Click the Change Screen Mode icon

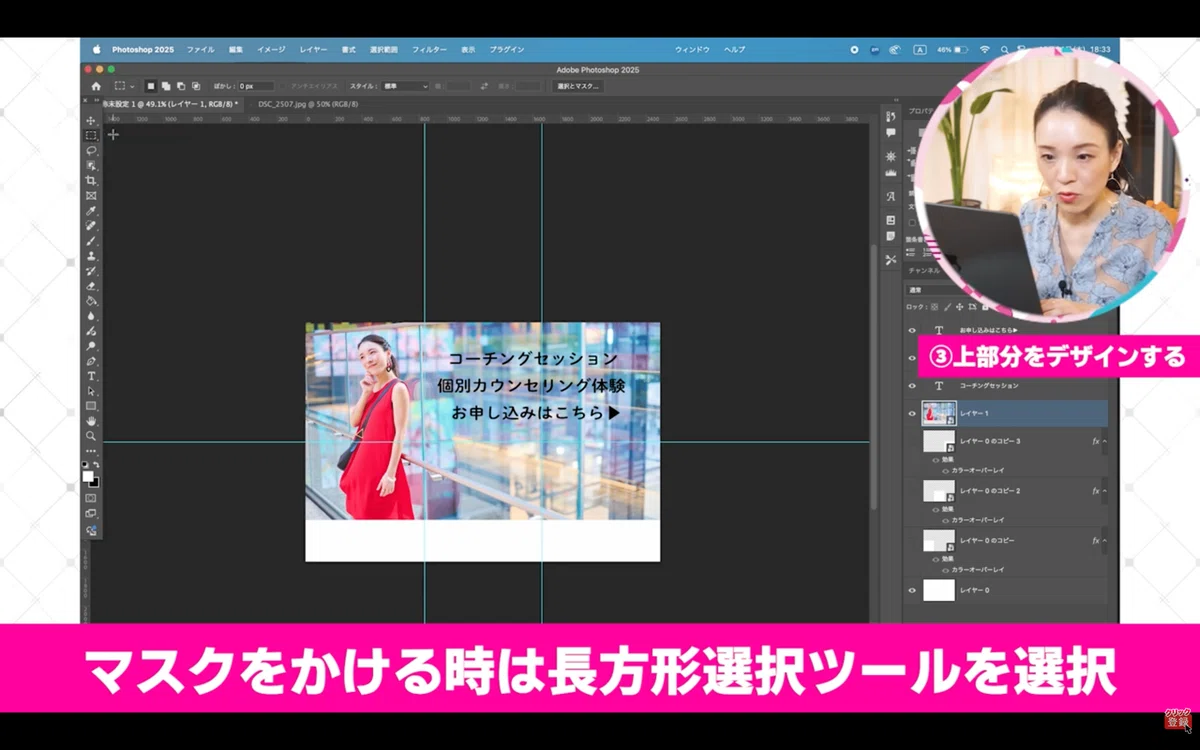click(91, 514)
